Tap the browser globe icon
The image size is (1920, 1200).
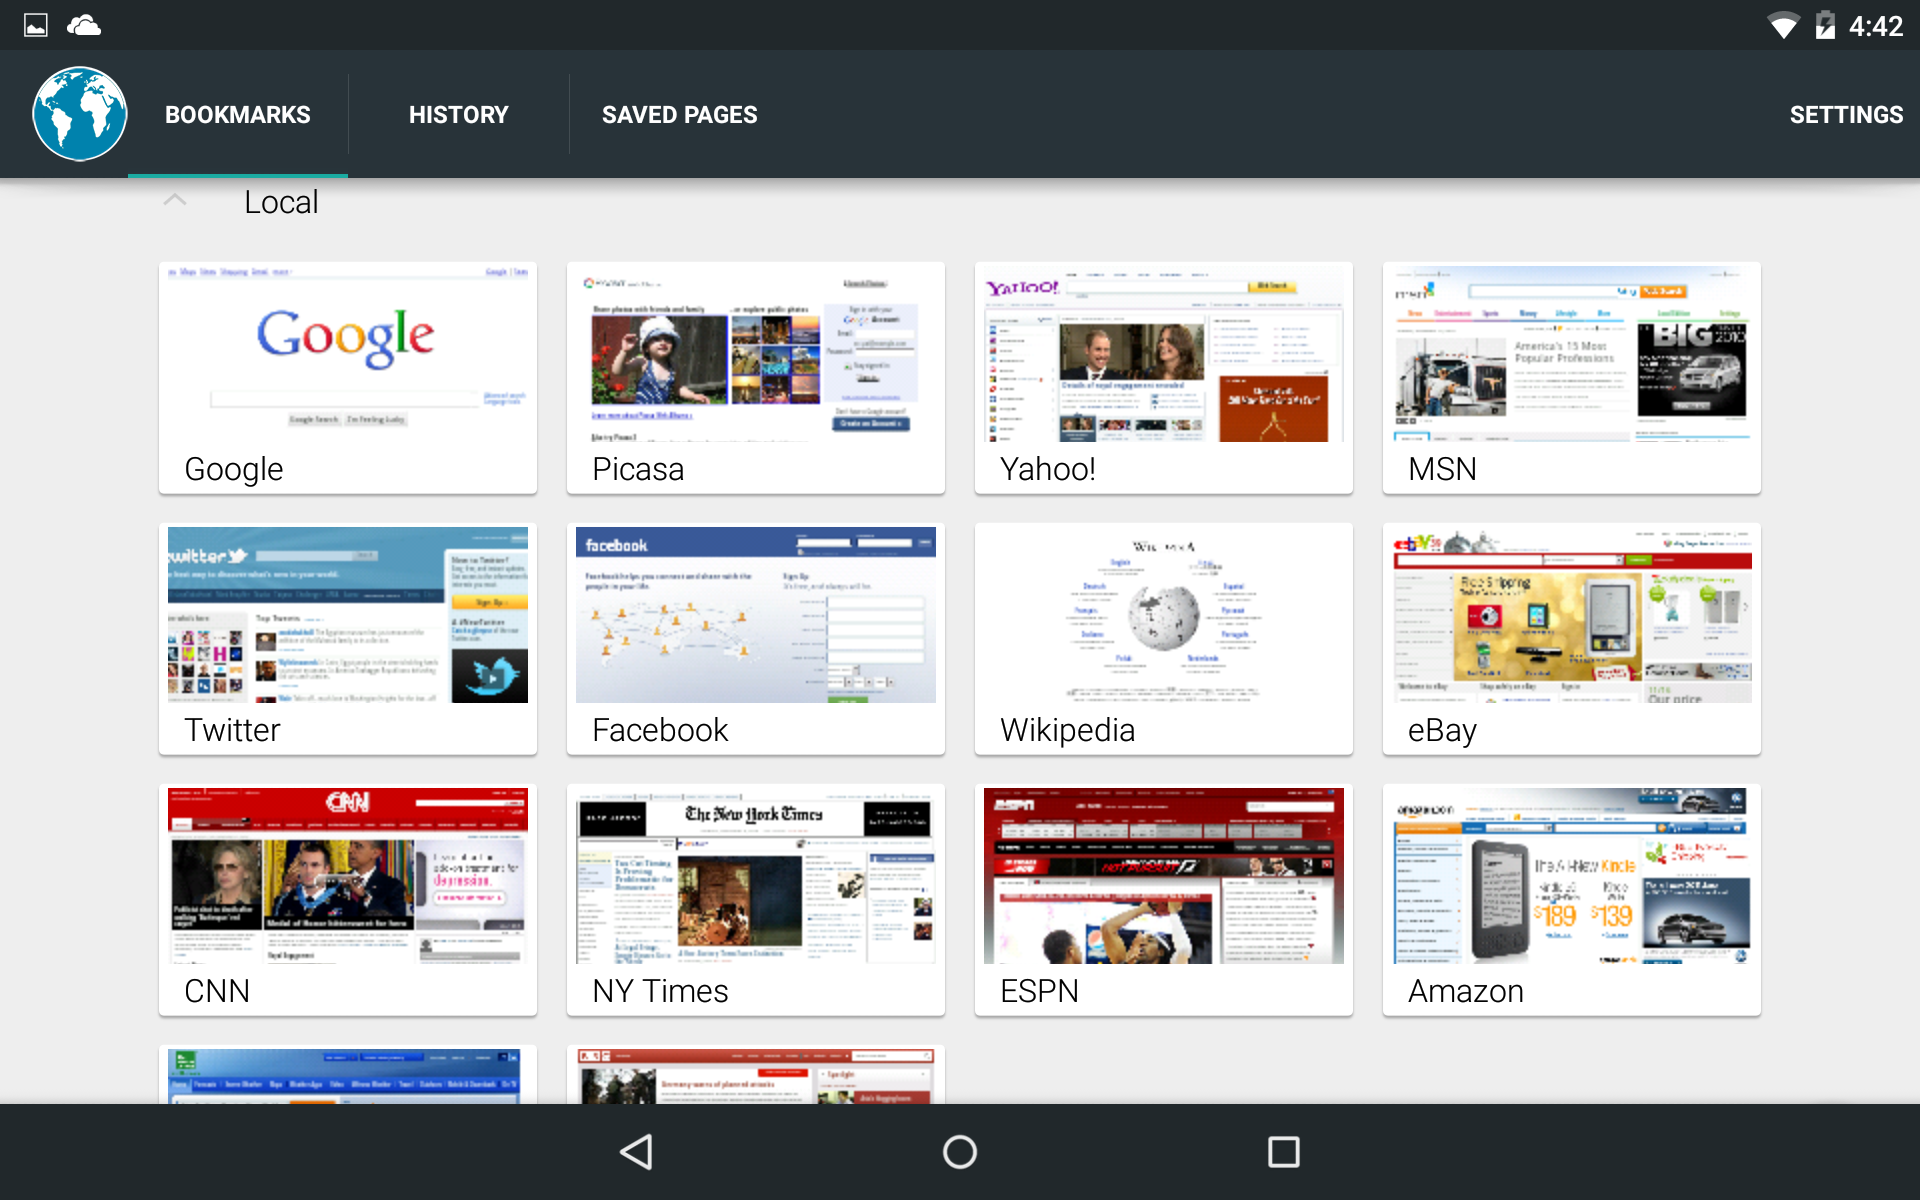click(80, 114)
